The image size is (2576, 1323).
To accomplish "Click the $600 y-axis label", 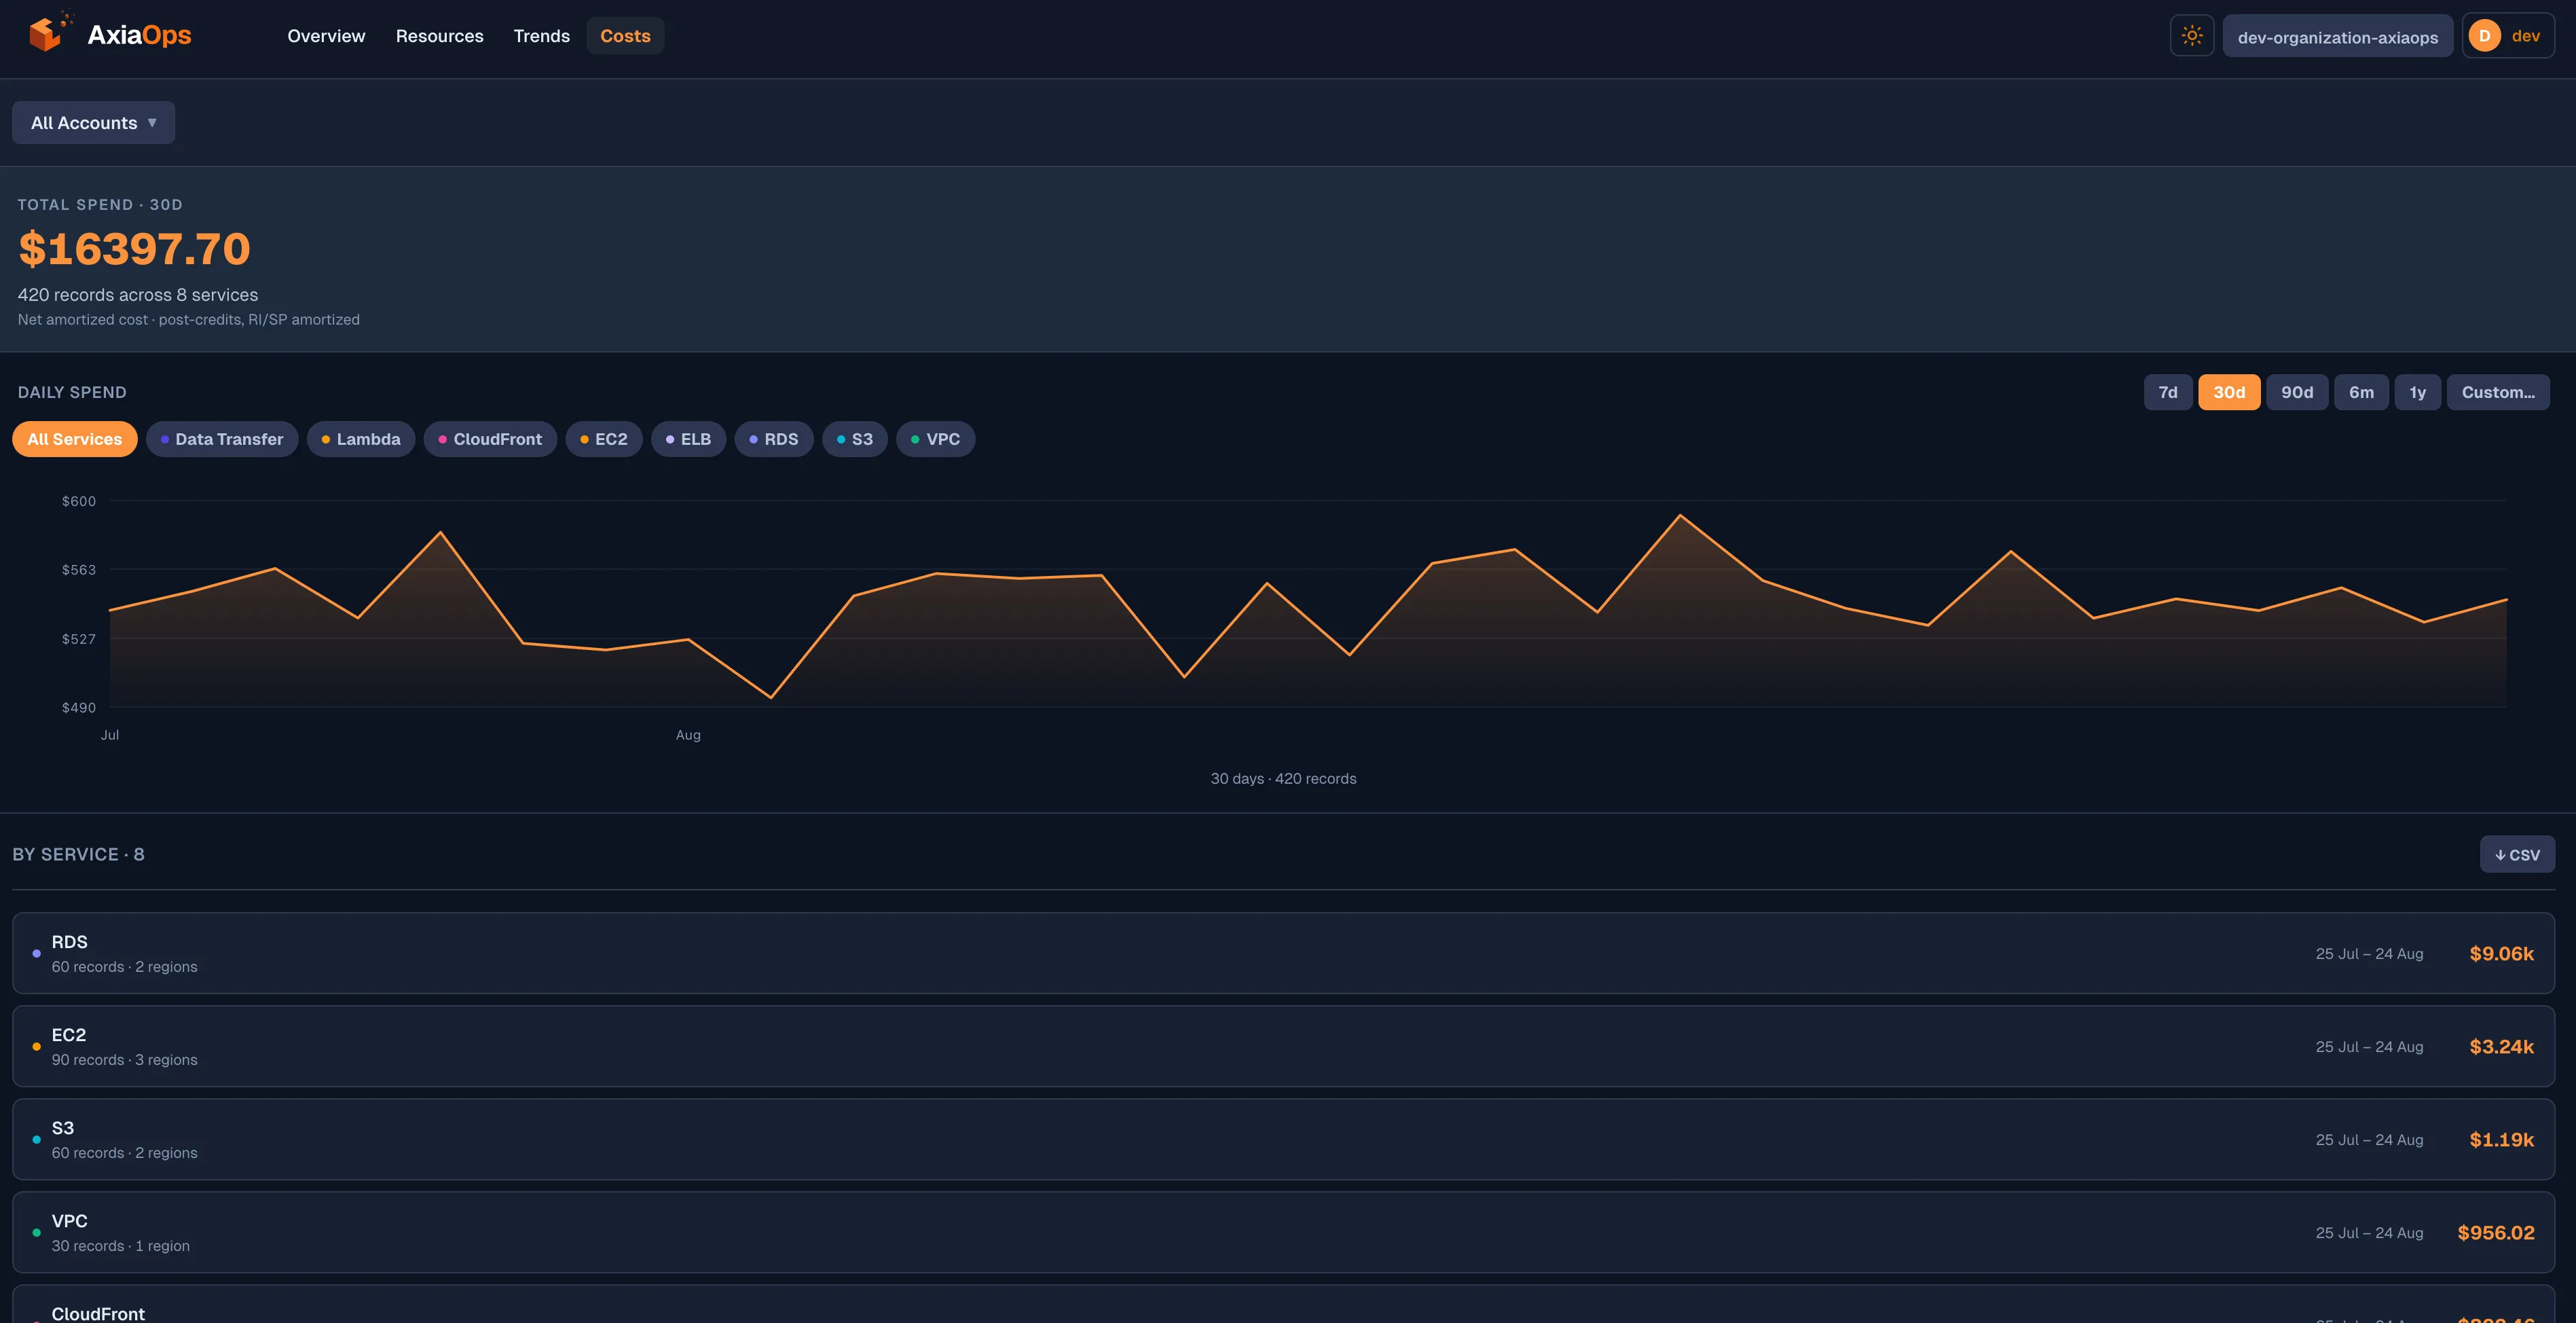I will point(79,501).
